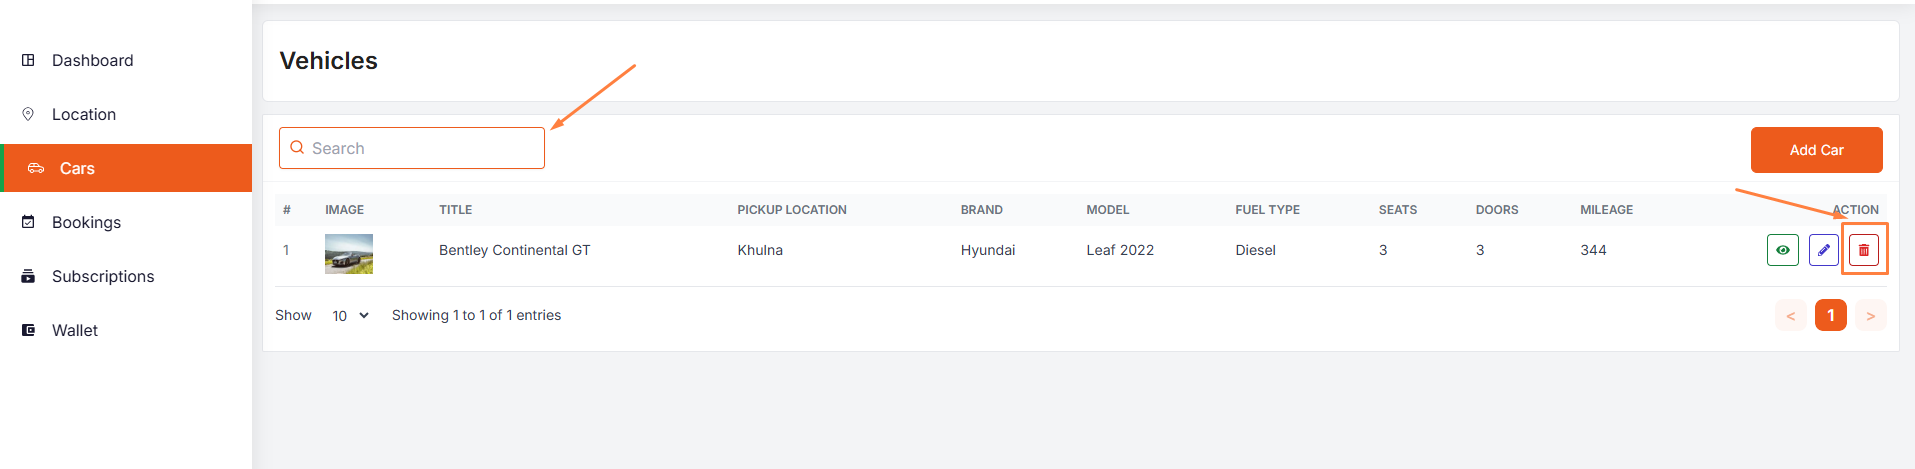Click the Subscriptions icon in sidebar
Screen dimensions: 1915x469
tap(28, 276)
